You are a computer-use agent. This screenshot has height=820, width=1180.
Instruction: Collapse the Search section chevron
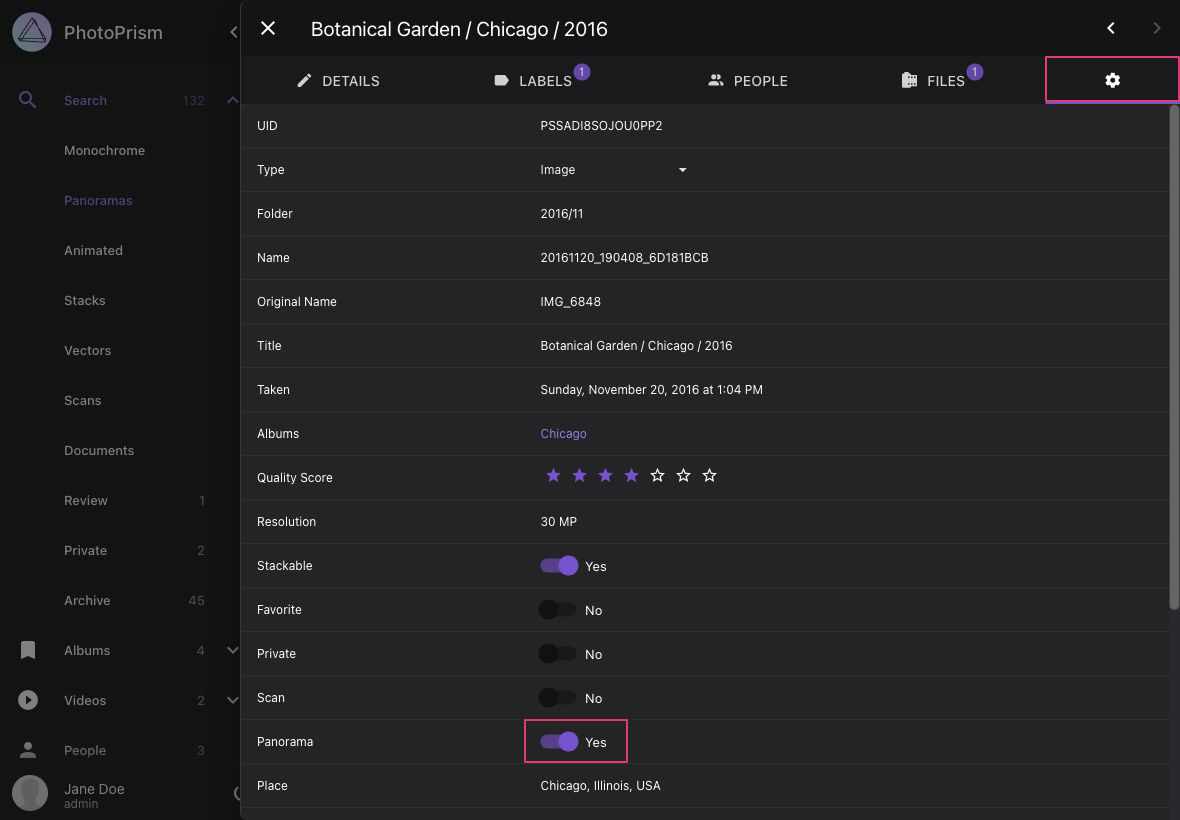[232, 100]
